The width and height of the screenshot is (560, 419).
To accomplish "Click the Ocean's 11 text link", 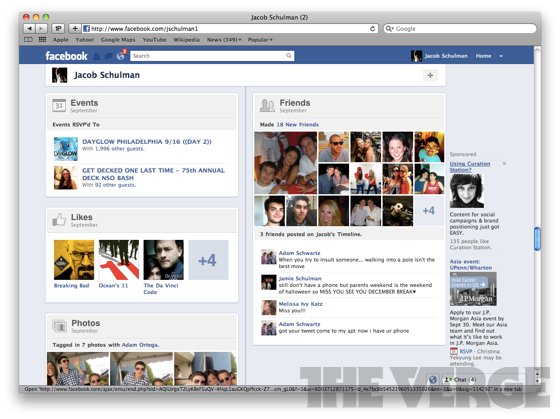I will pyautogui.click(x=113, y=285).
